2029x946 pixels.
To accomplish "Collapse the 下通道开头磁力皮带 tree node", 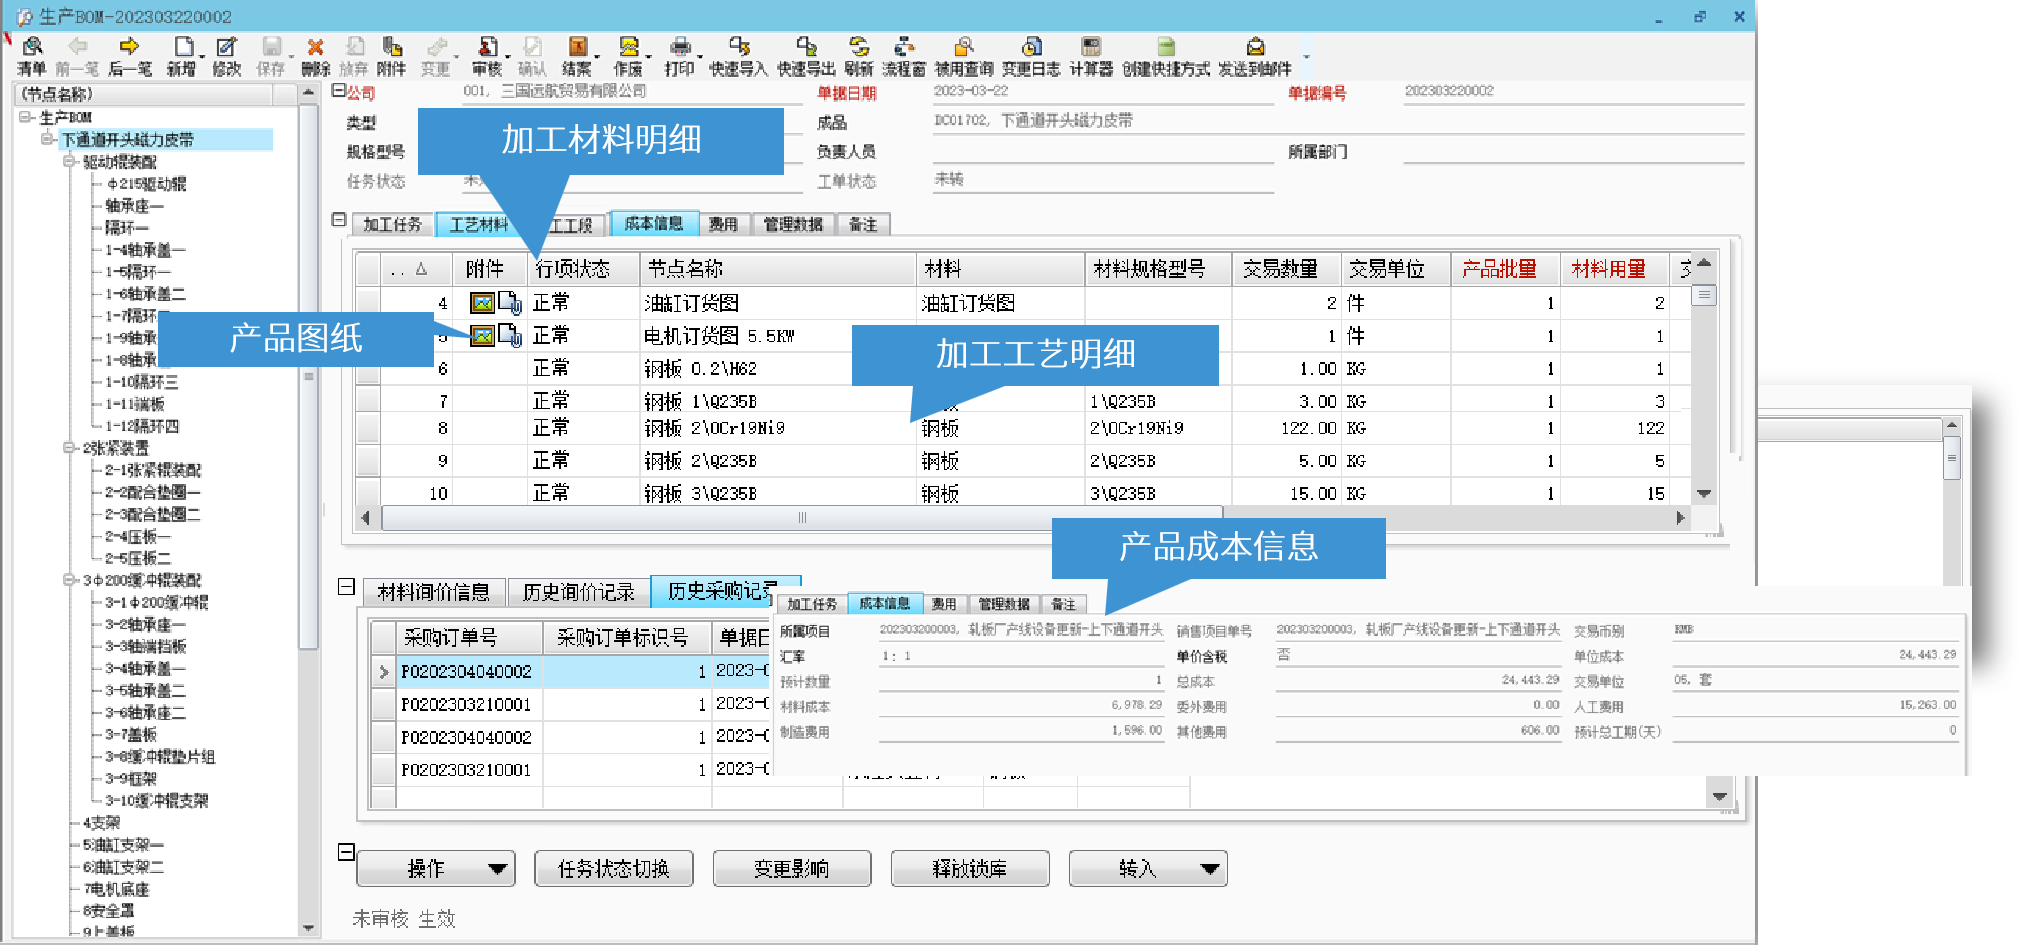I will click(46, 139).
